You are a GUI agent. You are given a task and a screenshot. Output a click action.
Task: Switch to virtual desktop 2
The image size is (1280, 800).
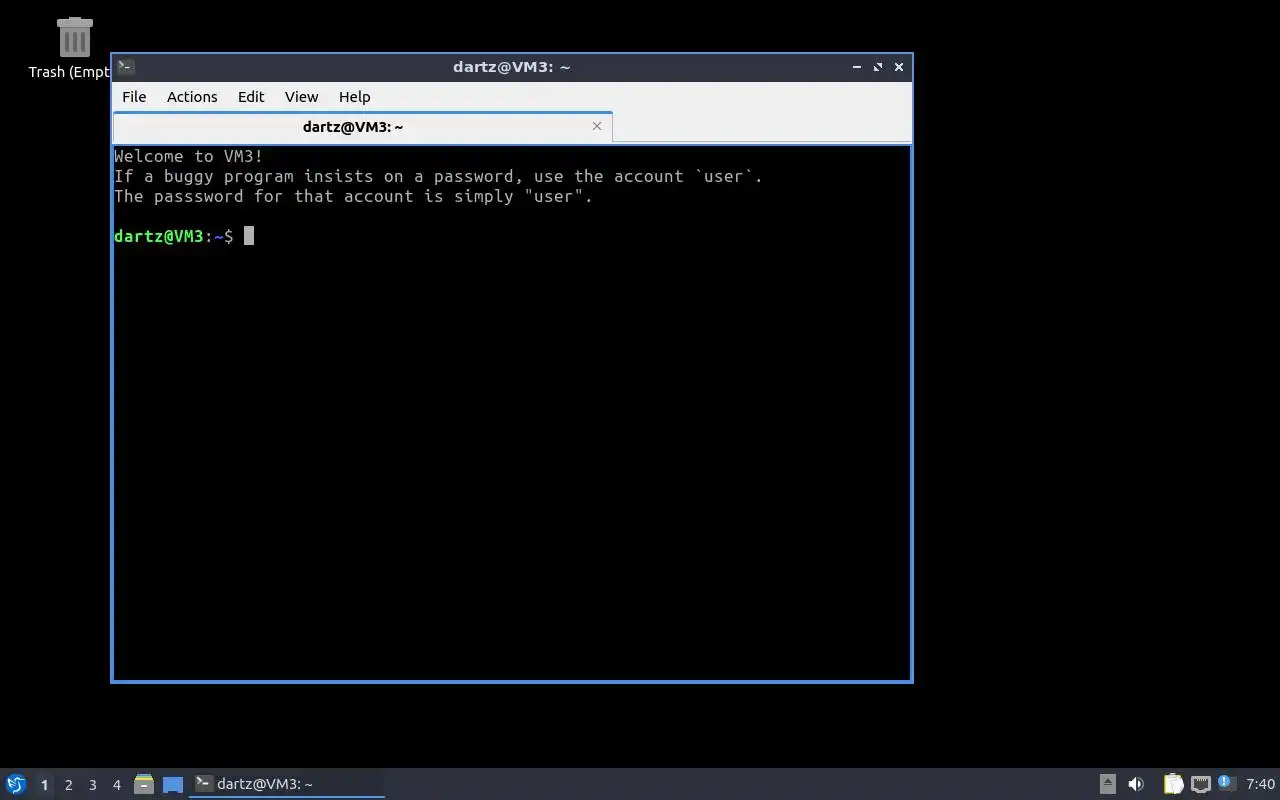coord(69,785)
